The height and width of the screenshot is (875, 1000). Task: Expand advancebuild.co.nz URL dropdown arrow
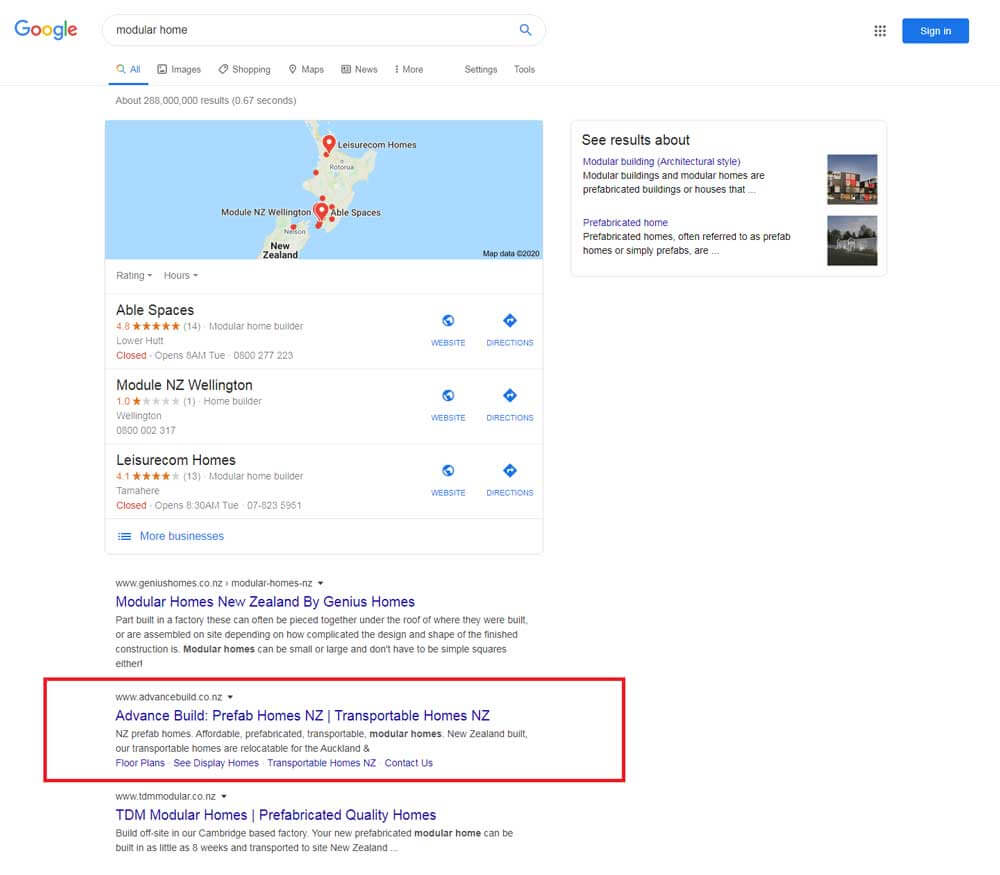tap(231, 697)
